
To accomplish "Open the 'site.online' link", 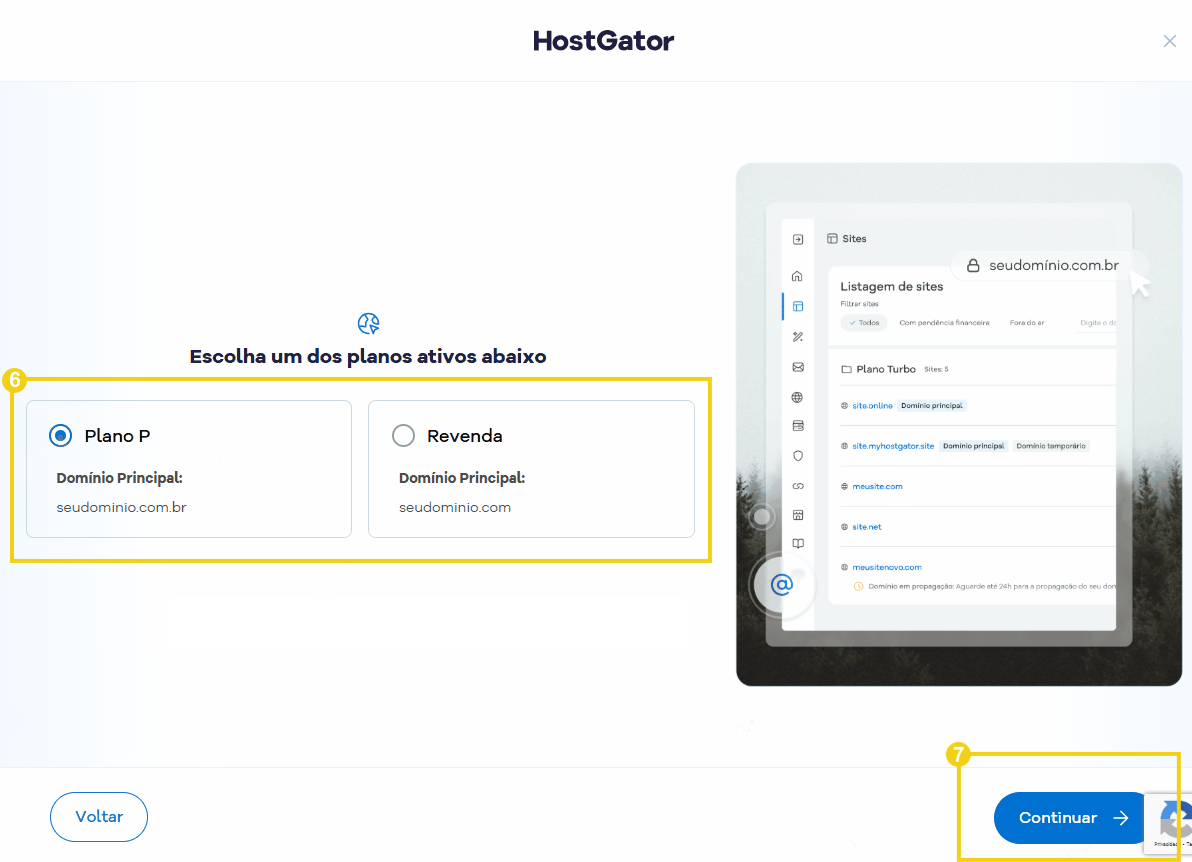I will 872,406.
